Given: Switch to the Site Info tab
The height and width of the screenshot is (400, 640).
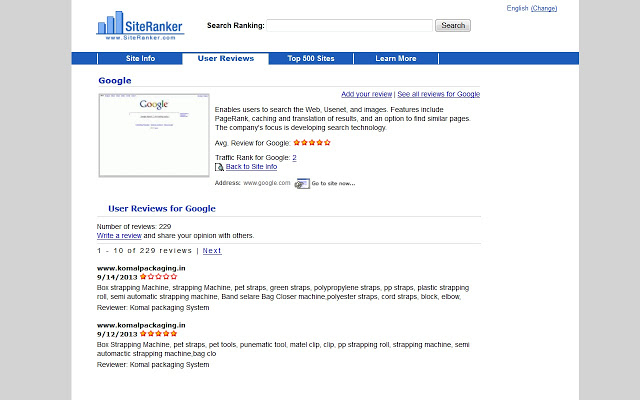Looking at the screenshot, I should 140,58.
